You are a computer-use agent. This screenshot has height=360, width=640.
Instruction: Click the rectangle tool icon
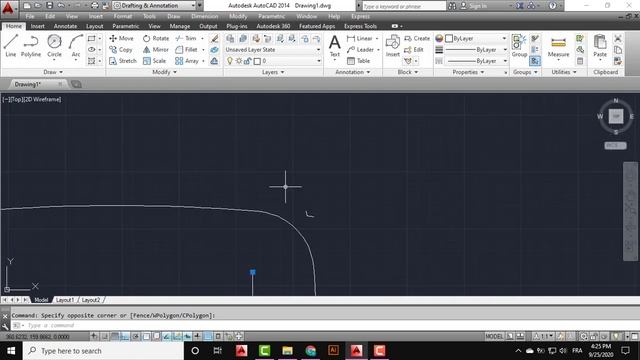[x=91, y=38]
